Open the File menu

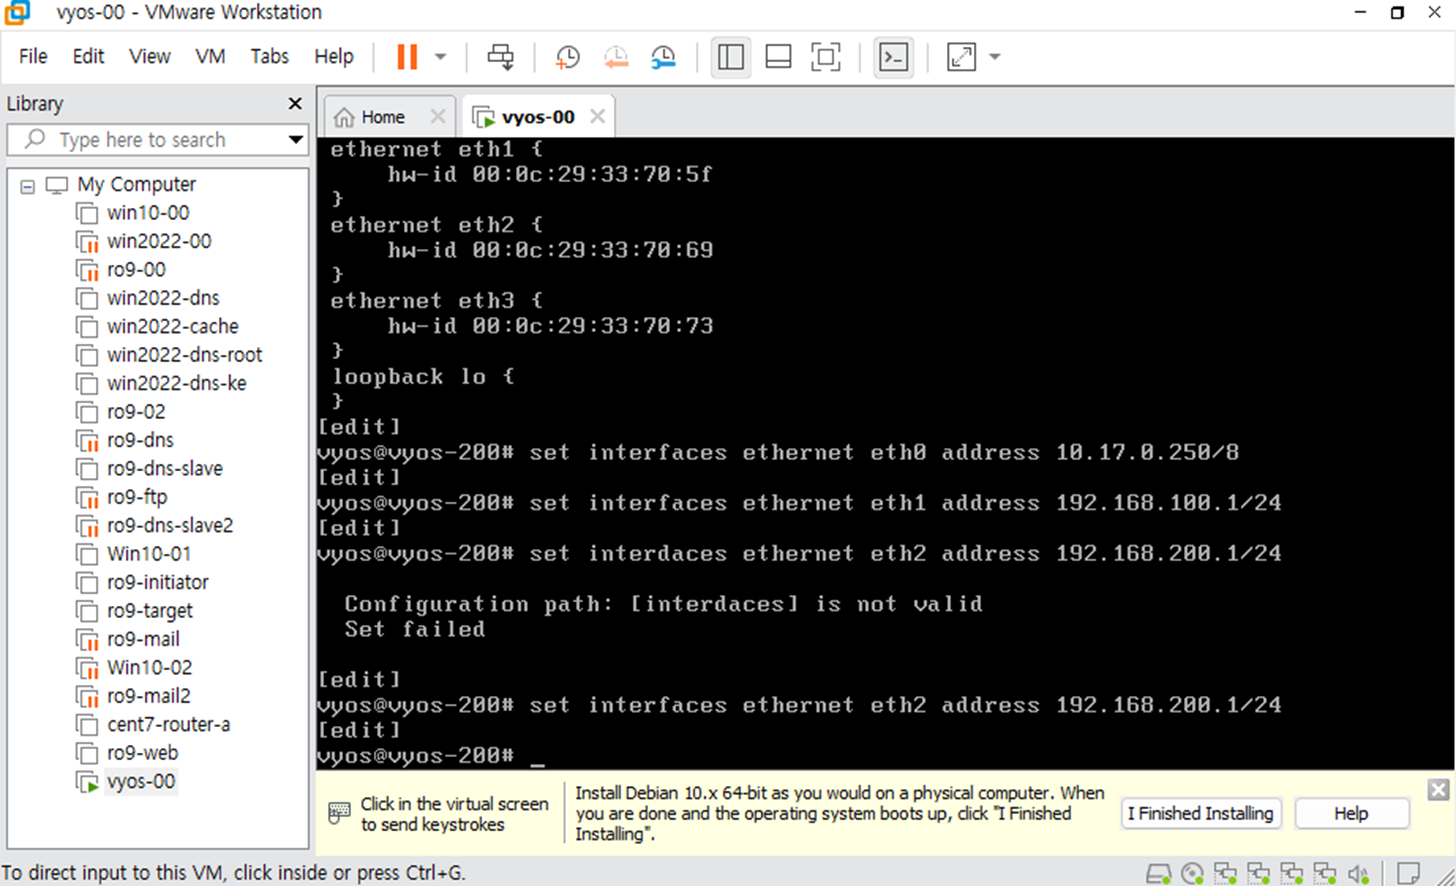[33, 56]
